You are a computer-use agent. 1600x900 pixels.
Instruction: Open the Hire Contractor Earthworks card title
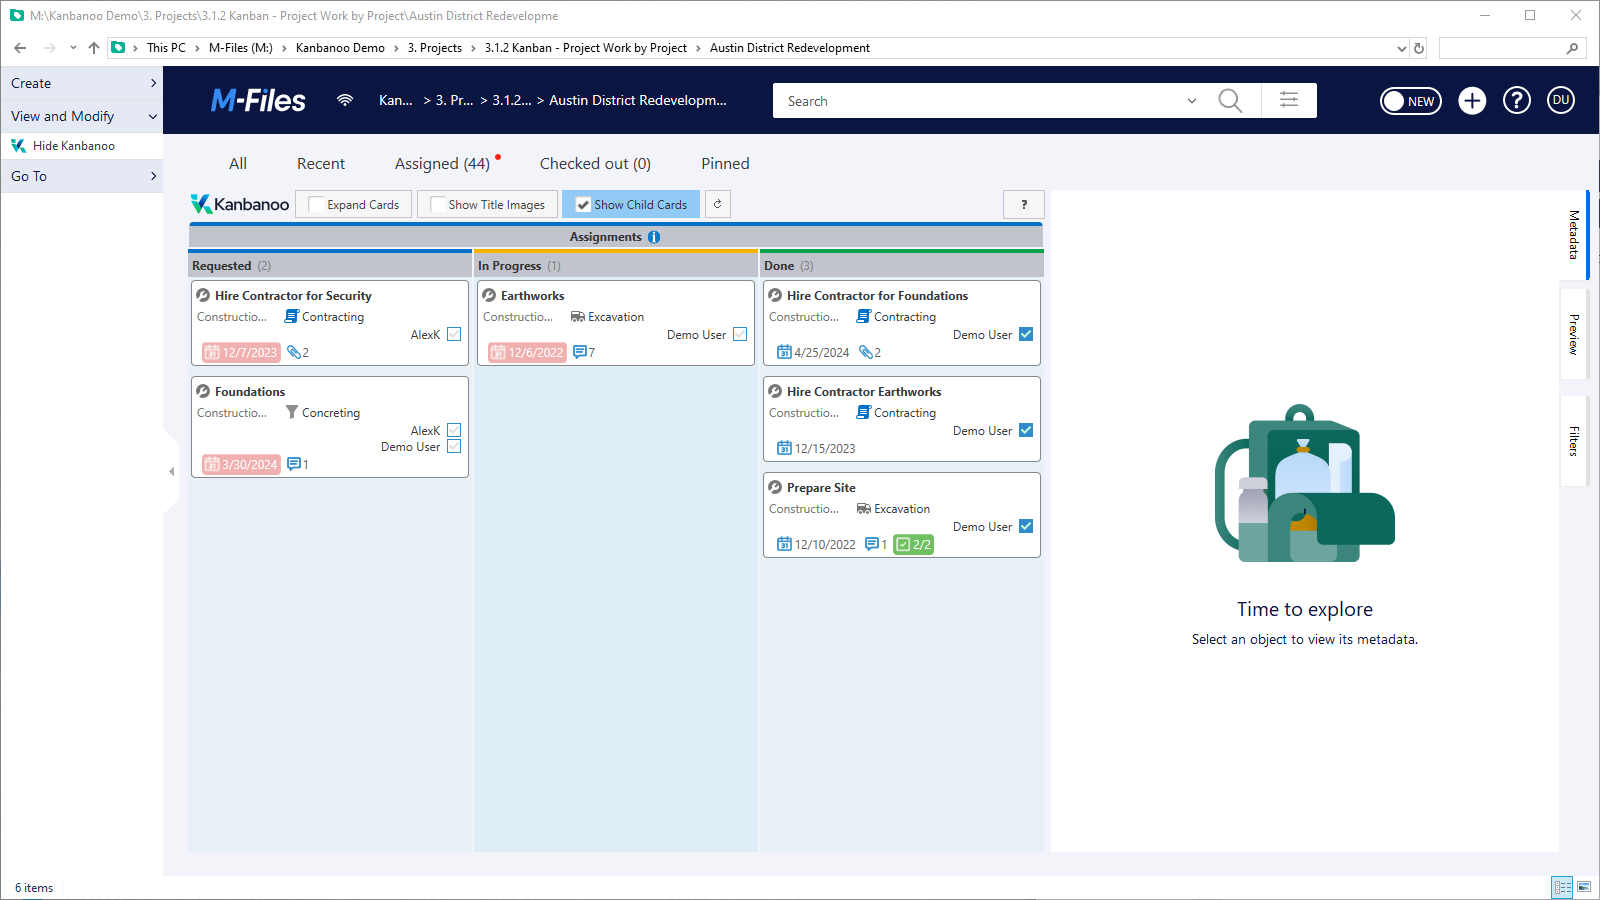tap(864, 392)
